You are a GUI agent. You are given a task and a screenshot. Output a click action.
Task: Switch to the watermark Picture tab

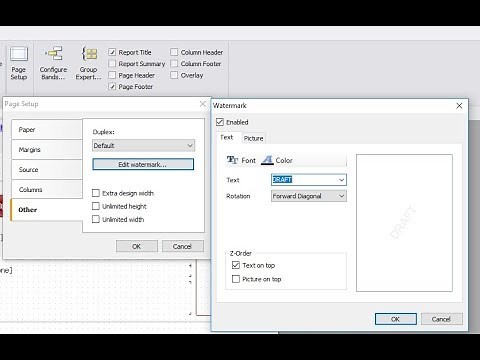[253, 138]
